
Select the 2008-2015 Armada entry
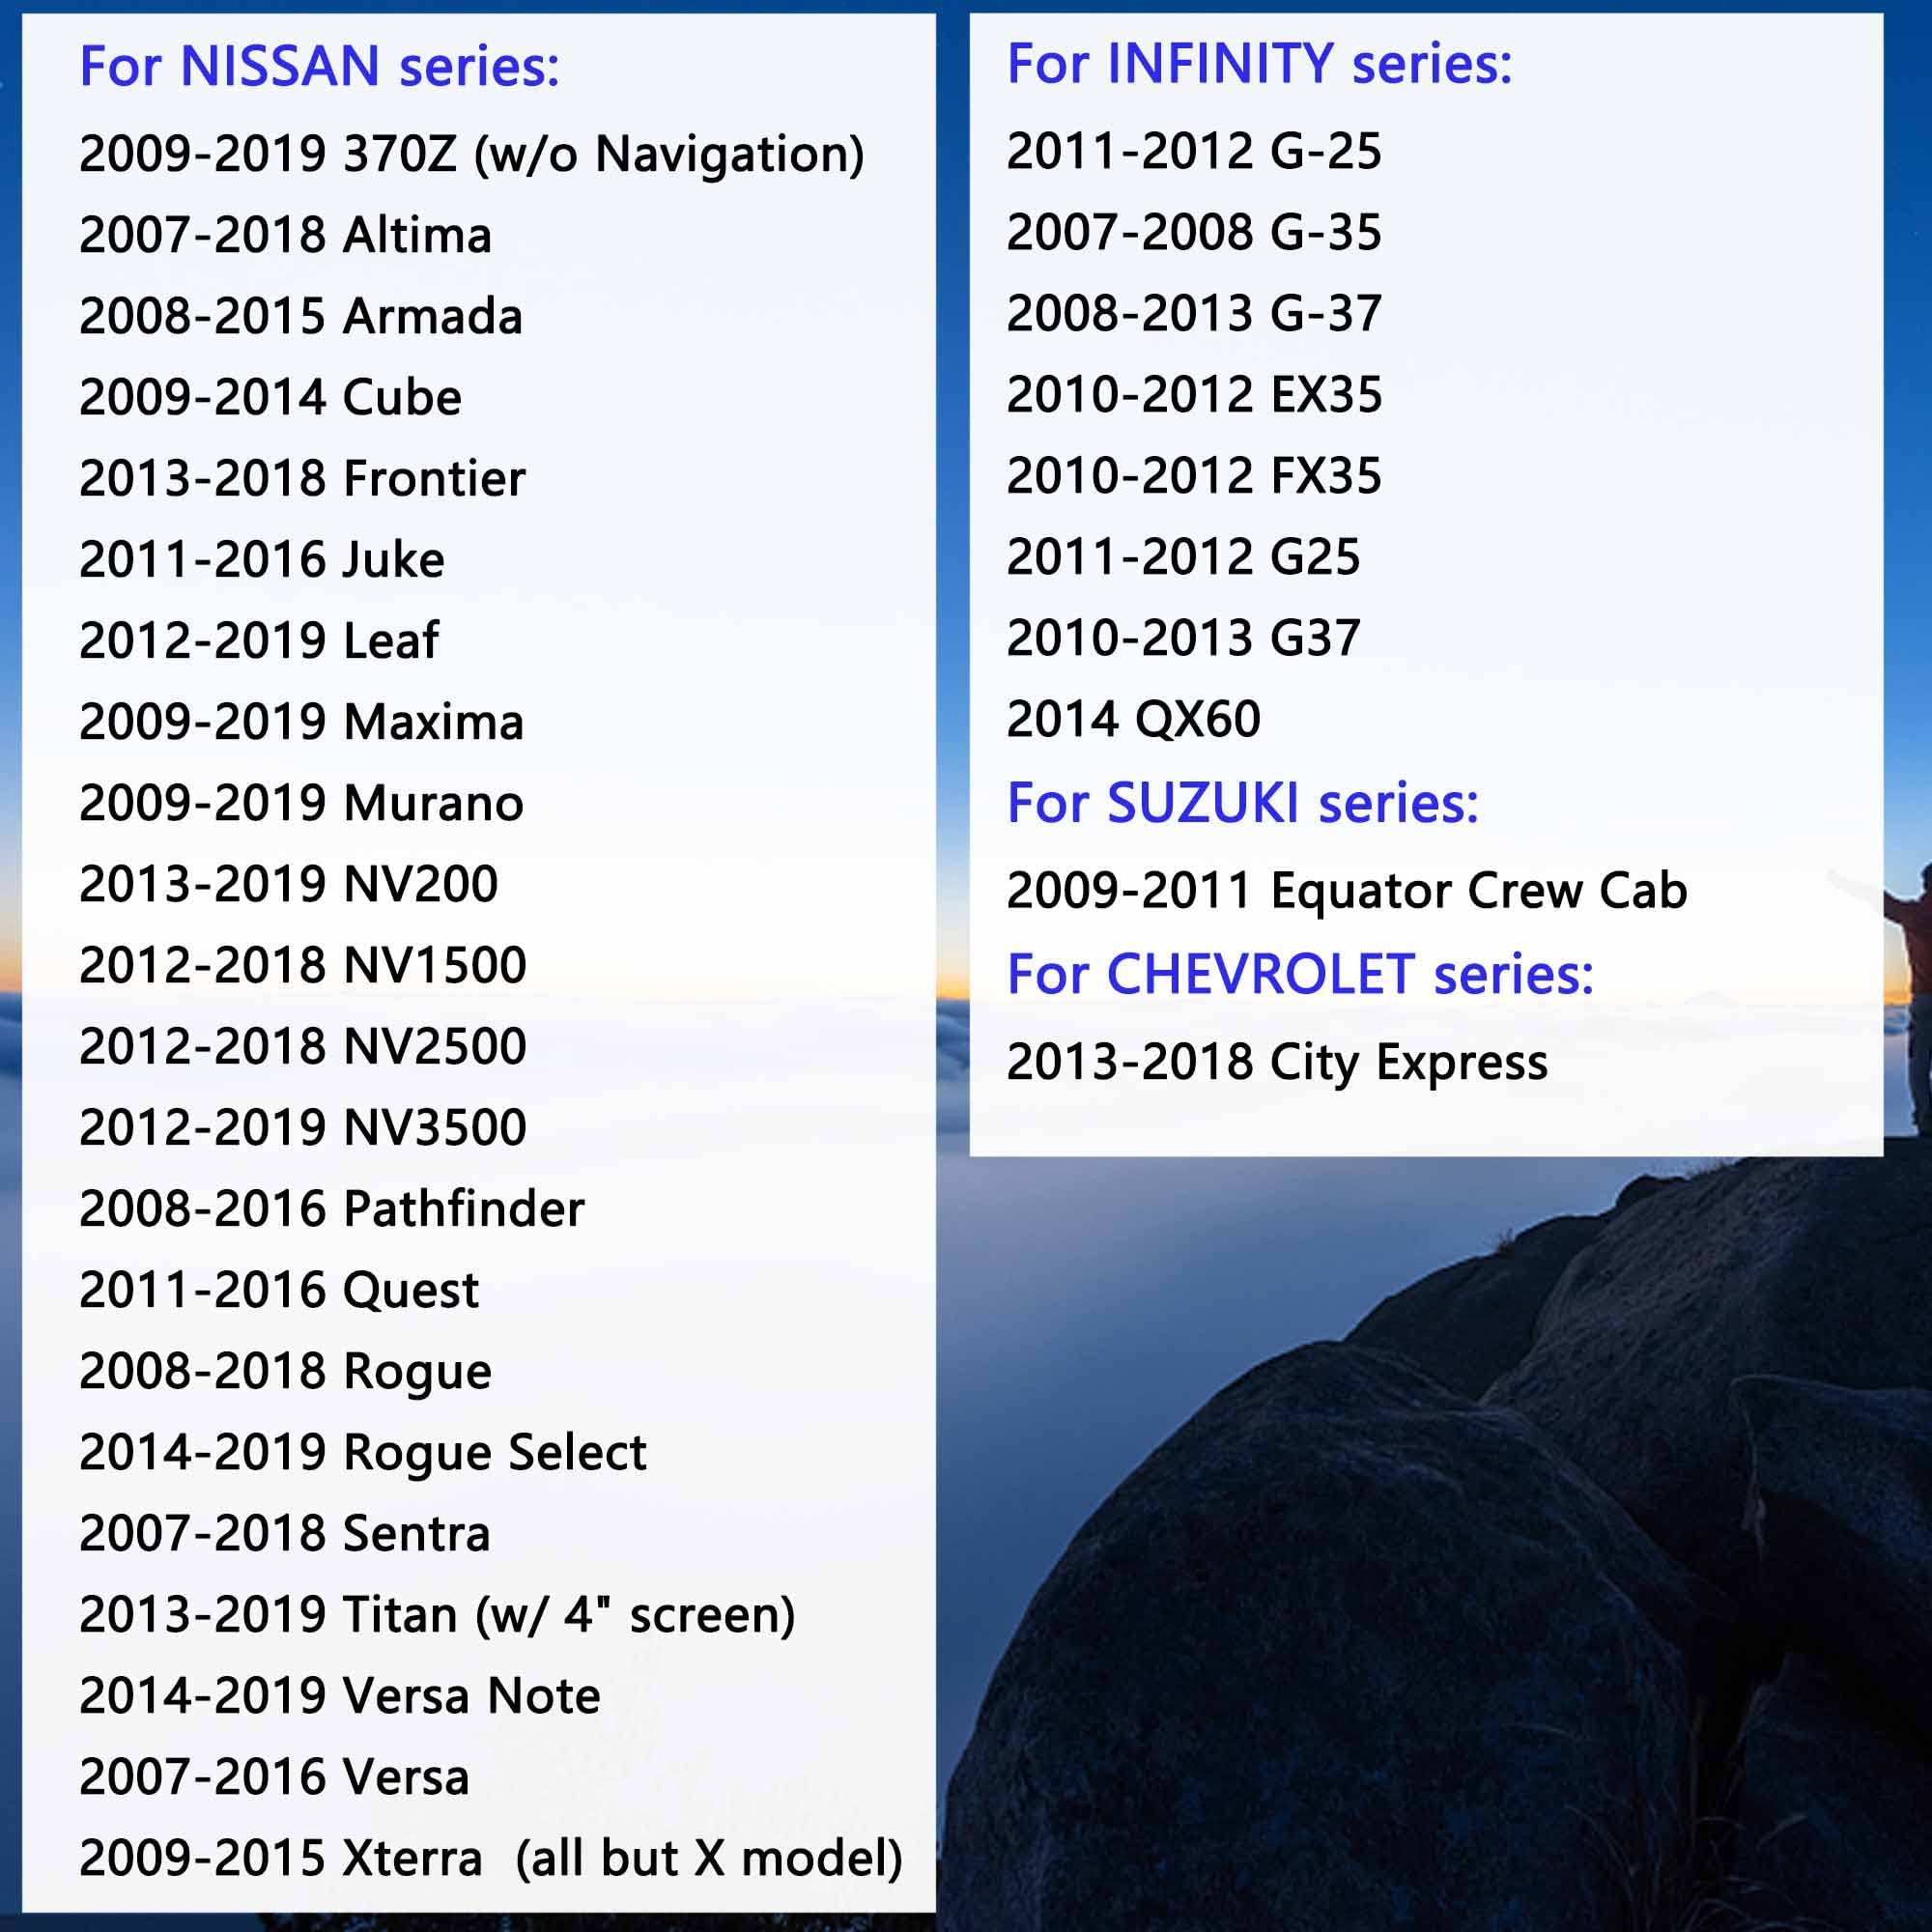click(x=301, y=317)
